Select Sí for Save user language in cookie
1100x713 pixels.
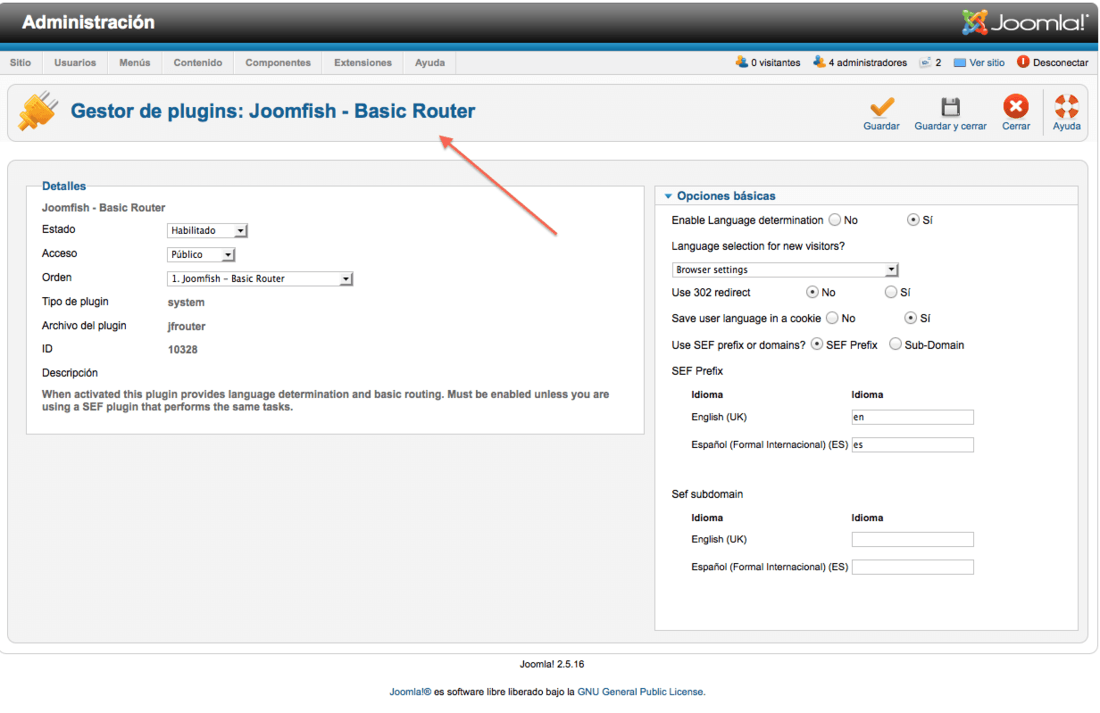[x=911, y=318]
